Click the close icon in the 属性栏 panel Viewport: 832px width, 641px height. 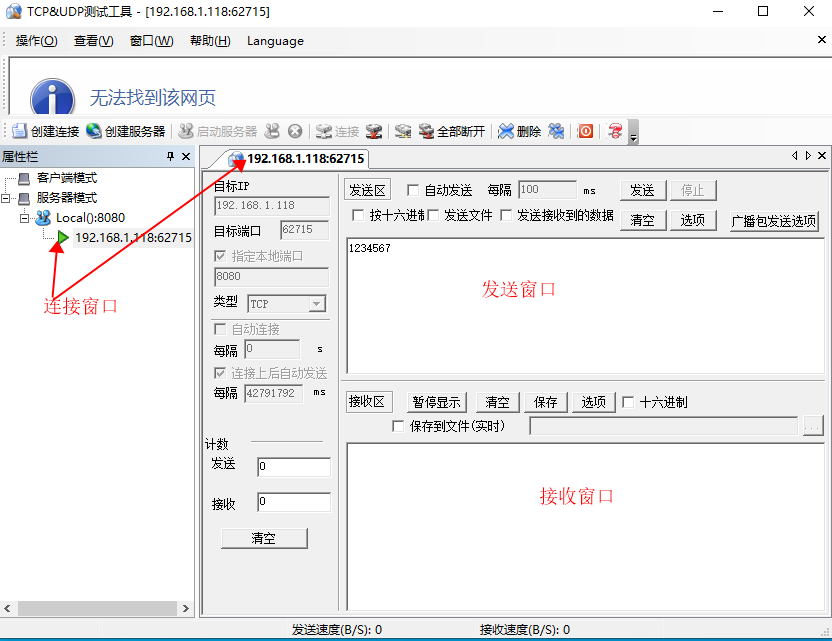pos(186,157)
